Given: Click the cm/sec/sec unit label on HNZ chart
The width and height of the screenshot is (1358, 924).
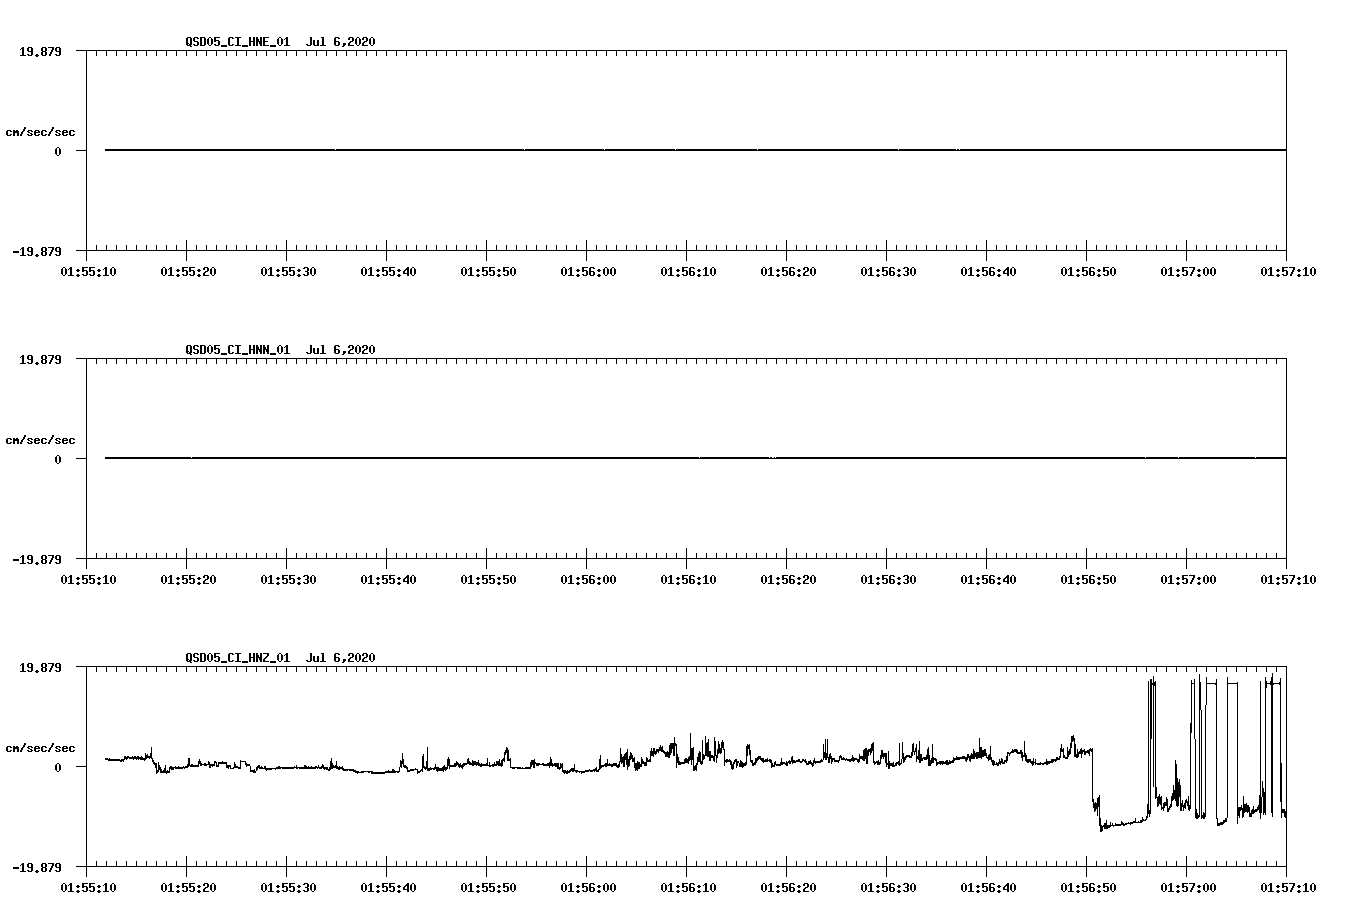Looking at the screenshot, I should pyautogui.click(x=40, y=748).
